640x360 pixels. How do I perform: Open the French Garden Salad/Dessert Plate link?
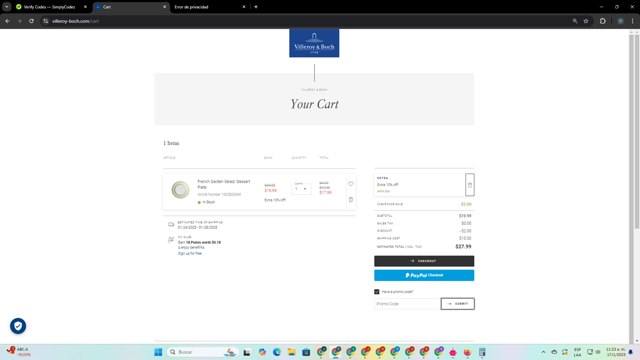(224, 184)
